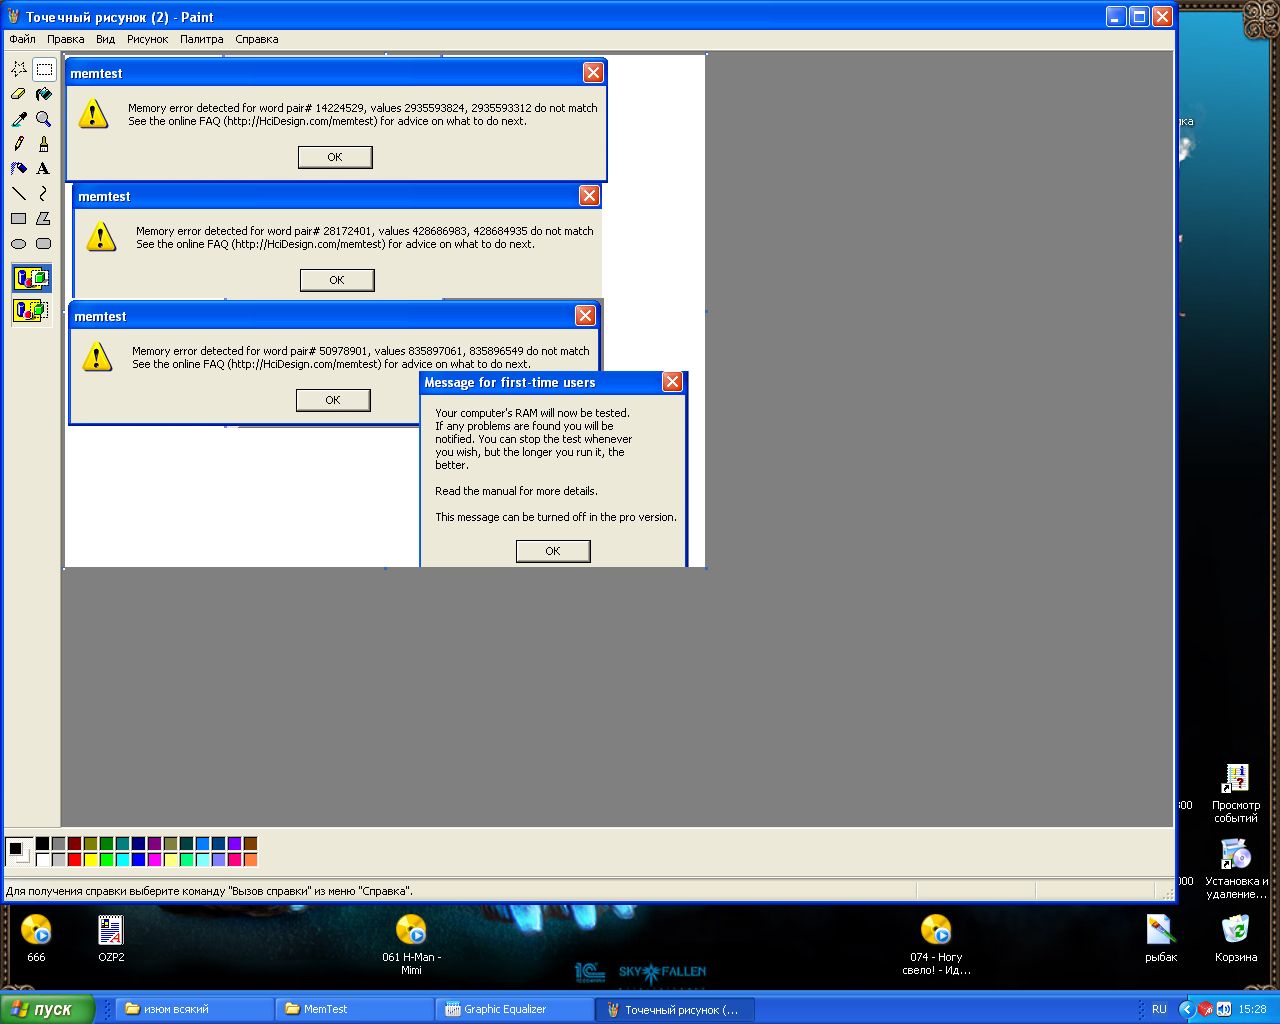The width and height of the screenshot is (1280, 1024).
Task: Select the Корзина recycle bin desktop icon
Action: click(x=1236, y=938)
